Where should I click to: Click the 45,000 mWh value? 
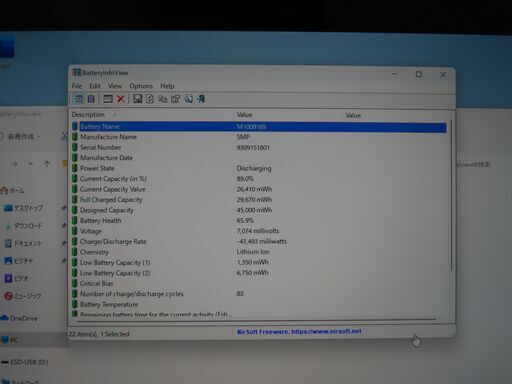tap(254, 210)
